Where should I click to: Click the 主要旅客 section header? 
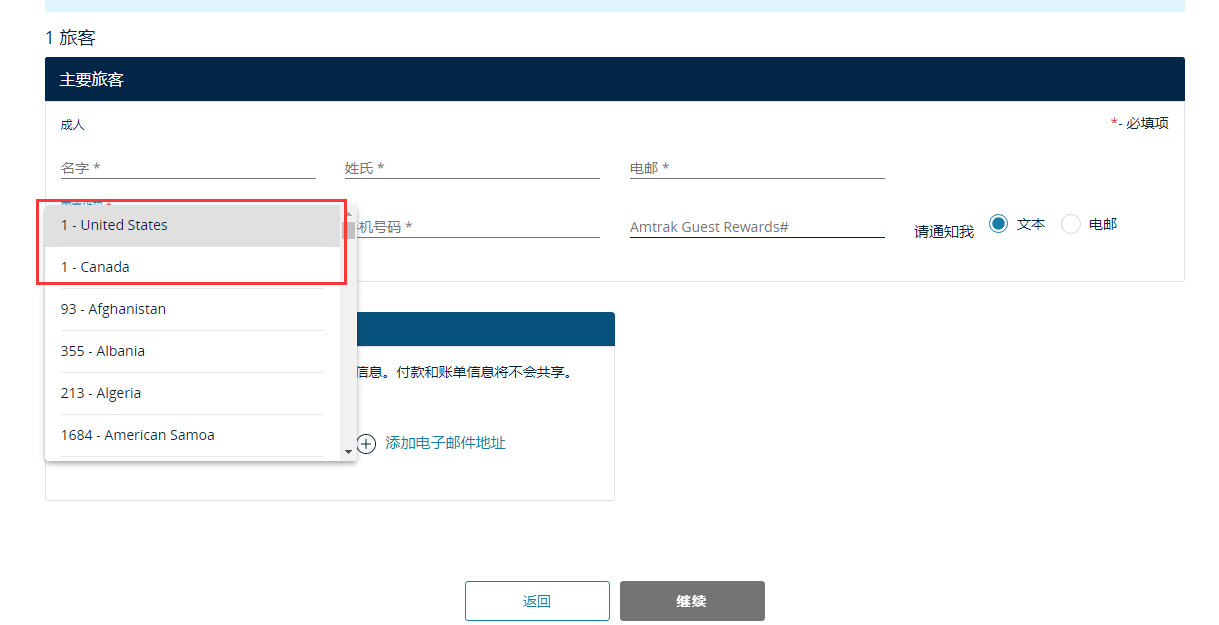pyautogui.click(x=615, y=79)
